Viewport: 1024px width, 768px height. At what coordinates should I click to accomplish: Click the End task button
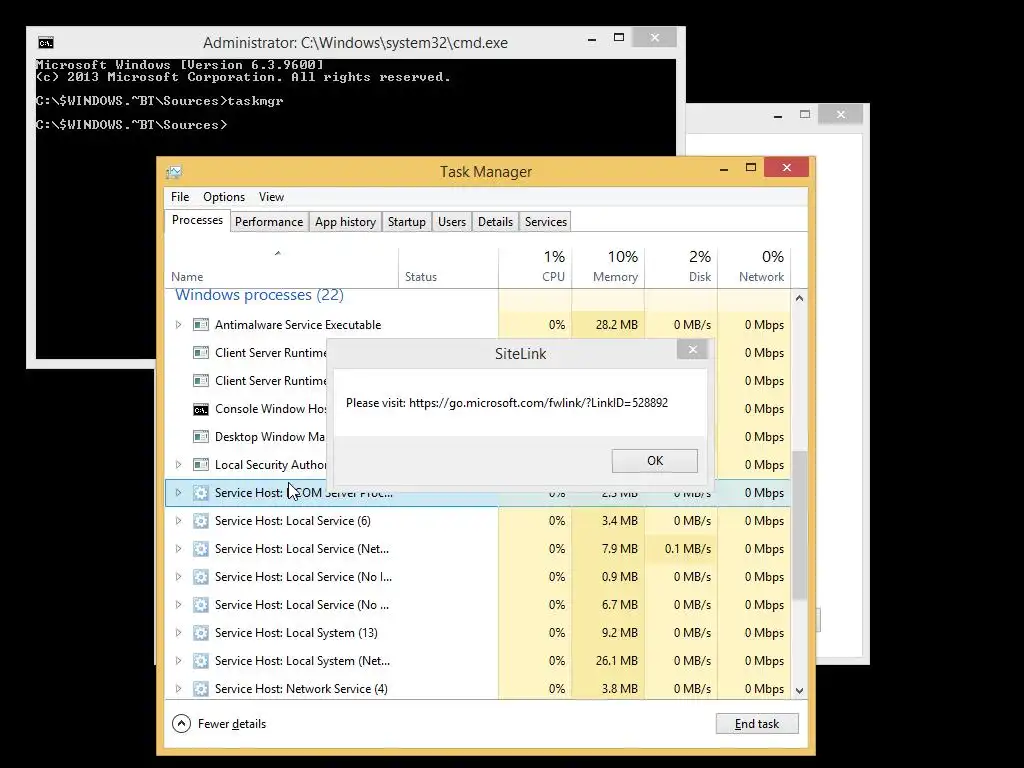757,724
